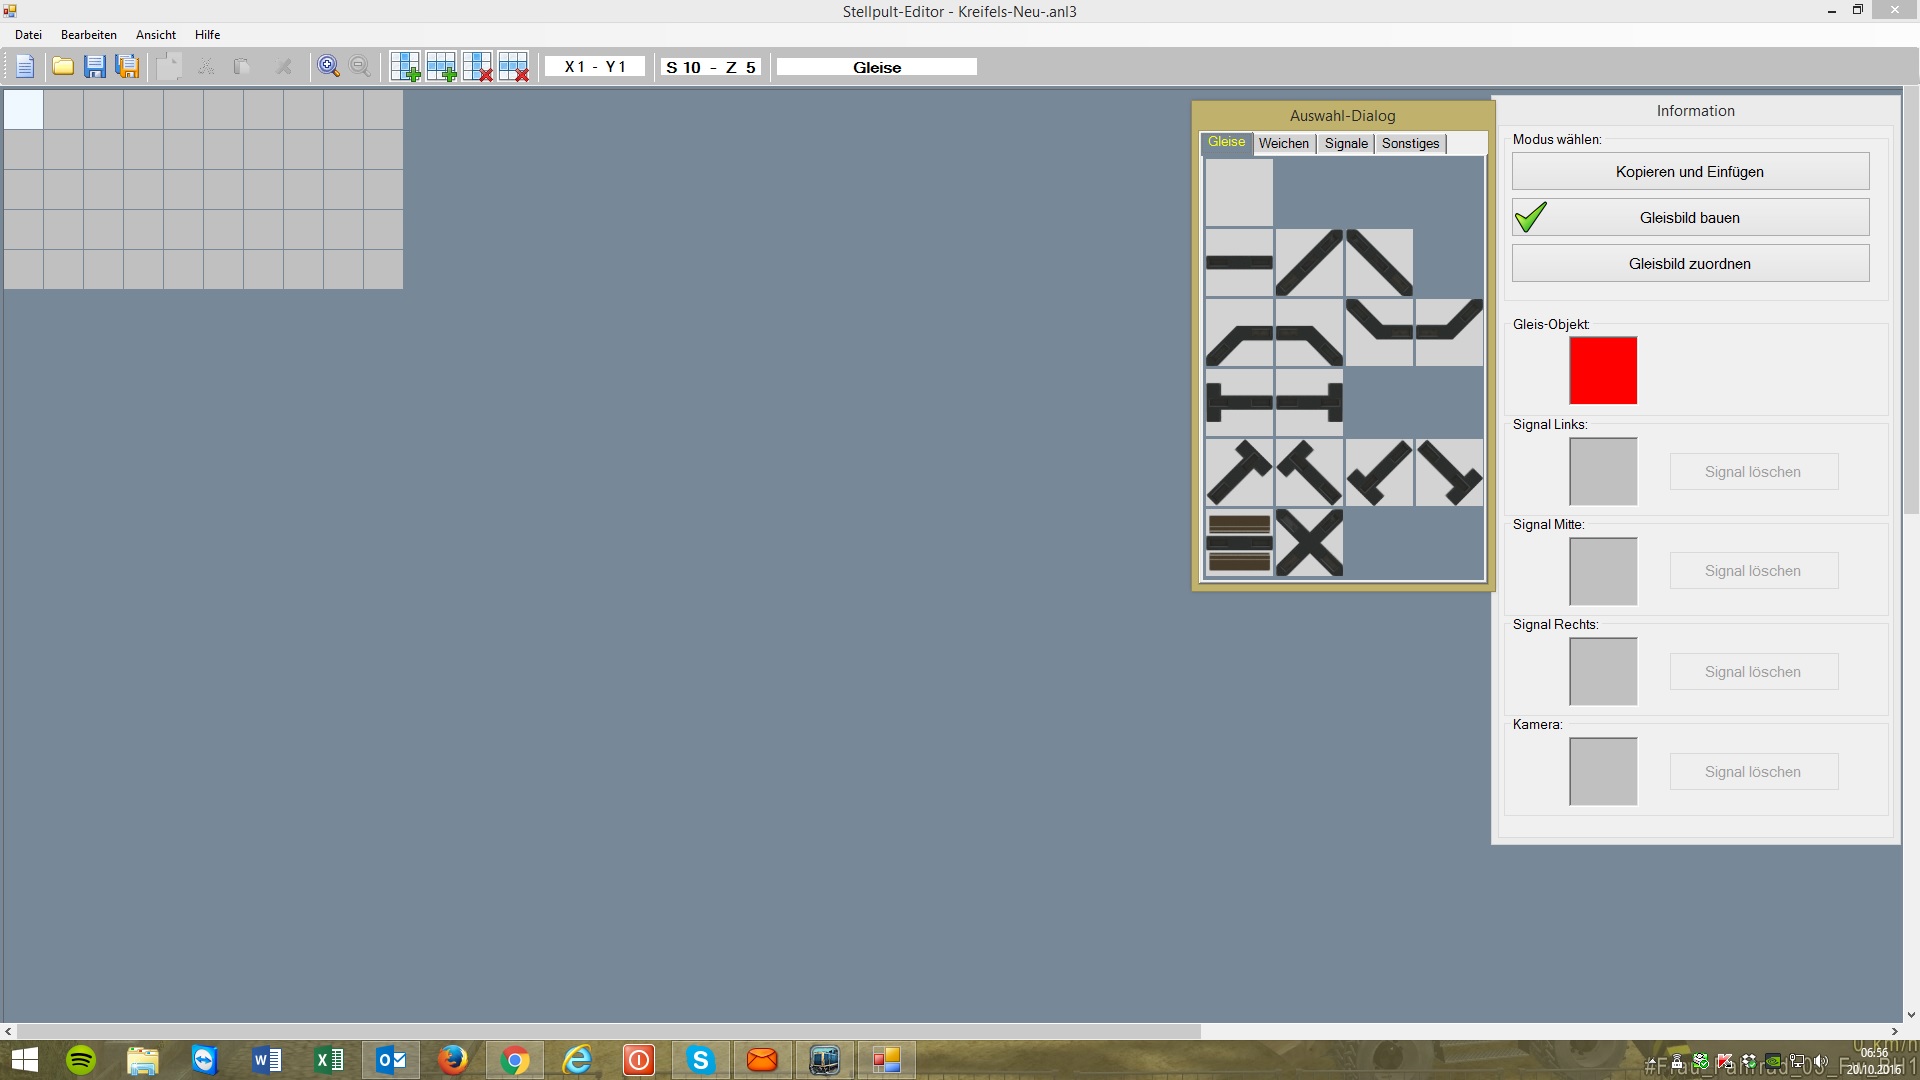
Task: Click the add column grid icon
Action: [x=405, y=67]
